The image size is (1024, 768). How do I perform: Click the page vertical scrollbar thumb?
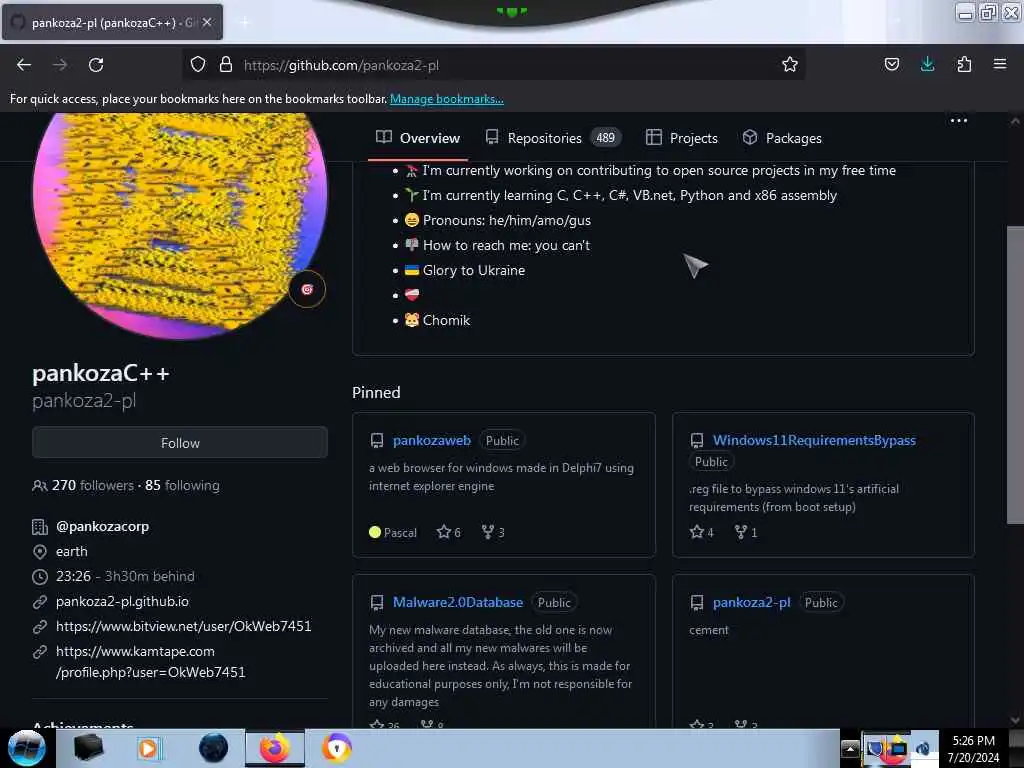[x=1015, y=375]
